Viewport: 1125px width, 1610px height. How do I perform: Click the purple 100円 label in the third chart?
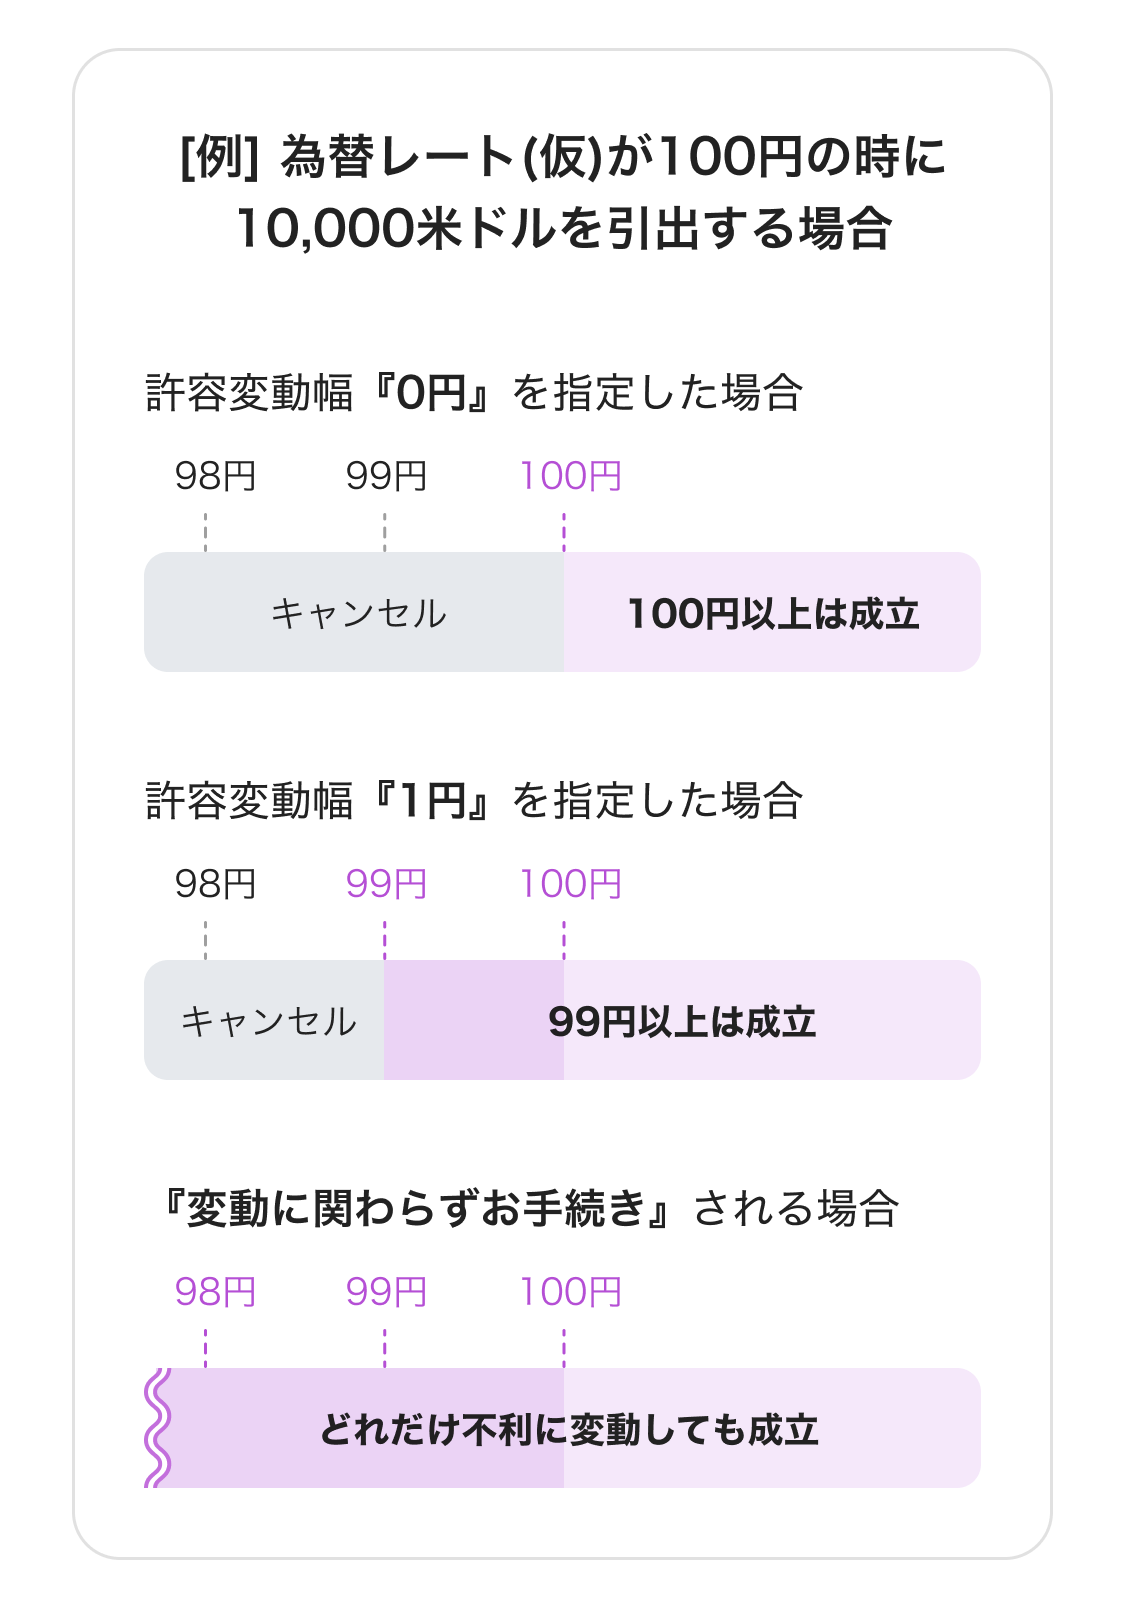(570, 1292)
